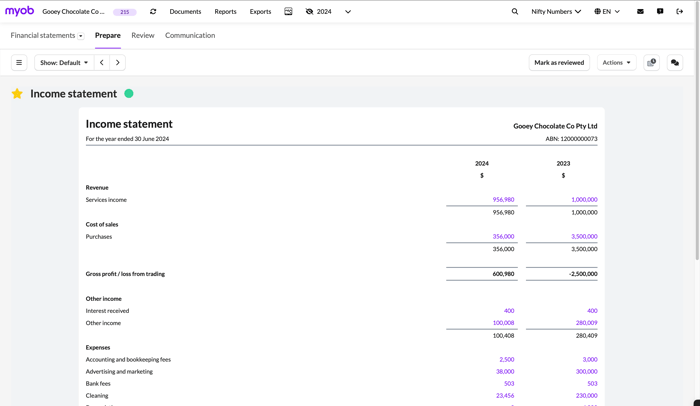
Task: Open the Reports menu
Action: tap(225, 12)
